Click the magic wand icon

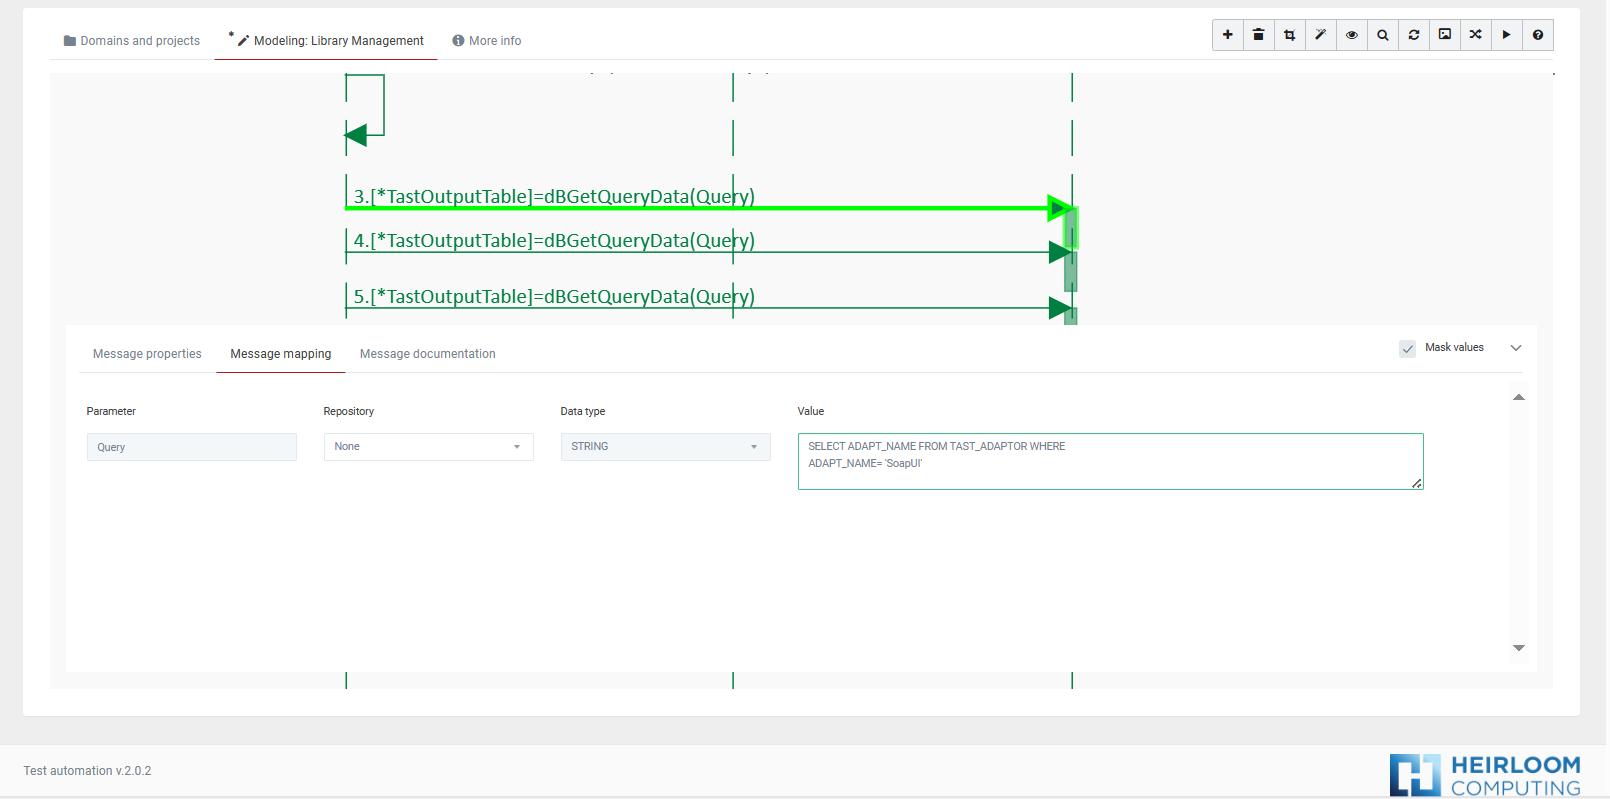click(x=1321, y=35)
